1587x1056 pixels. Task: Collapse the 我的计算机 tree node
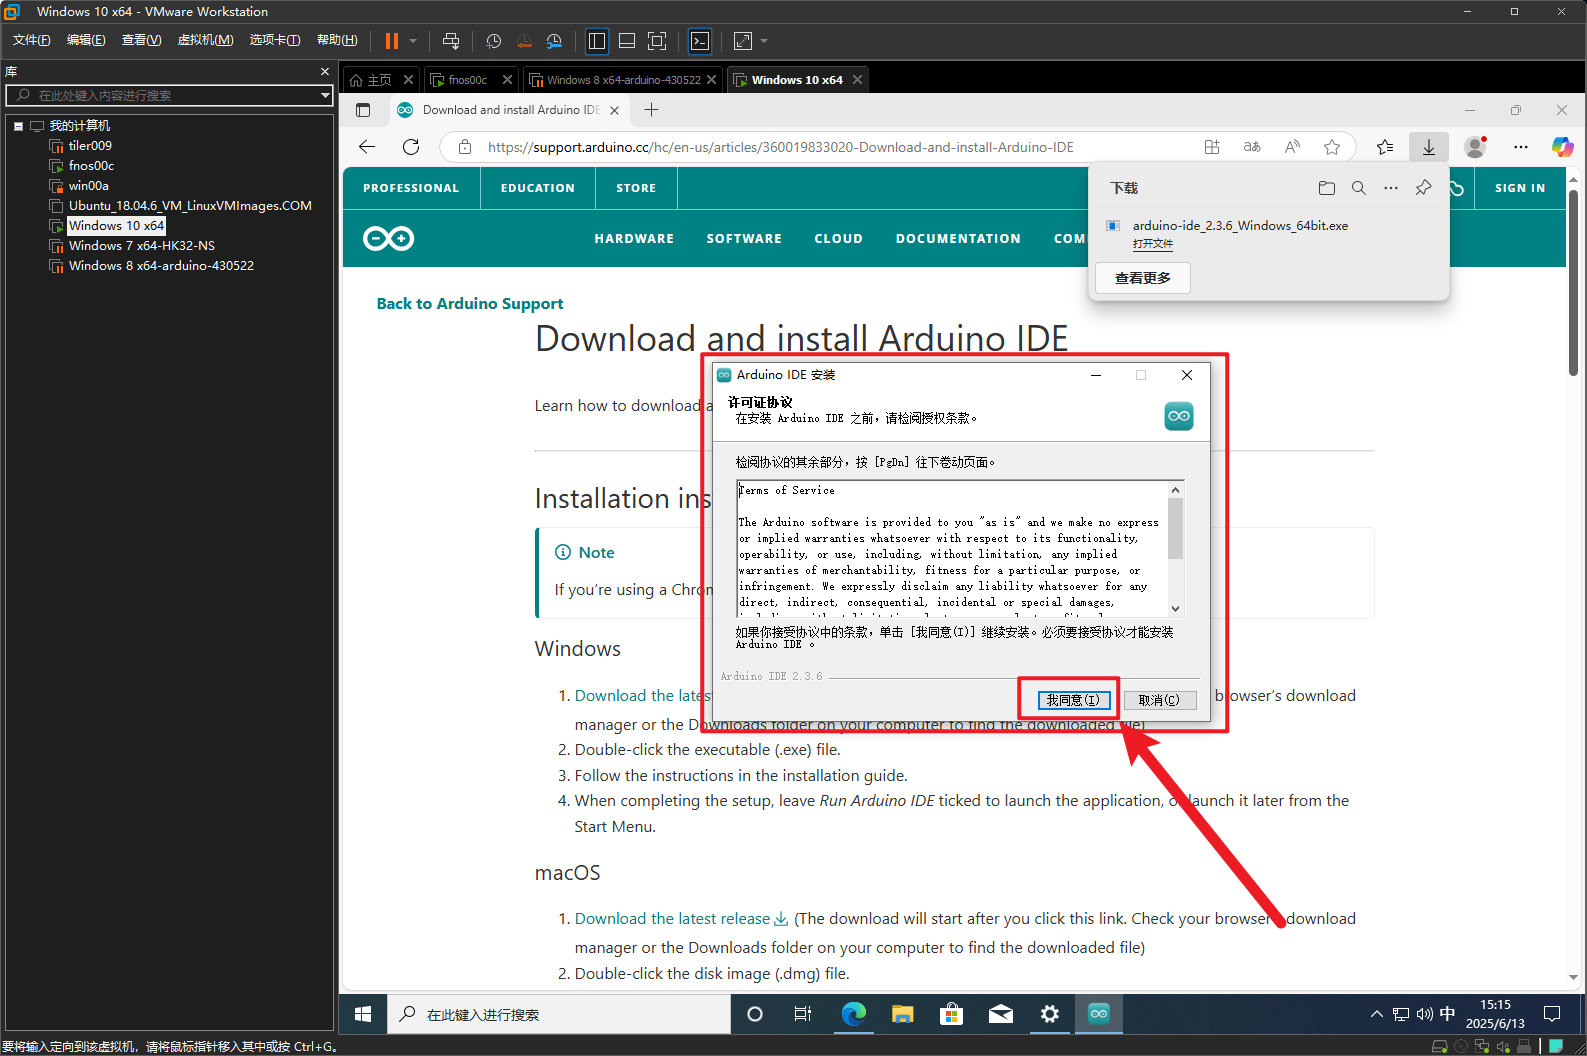[x=18, y=126]
